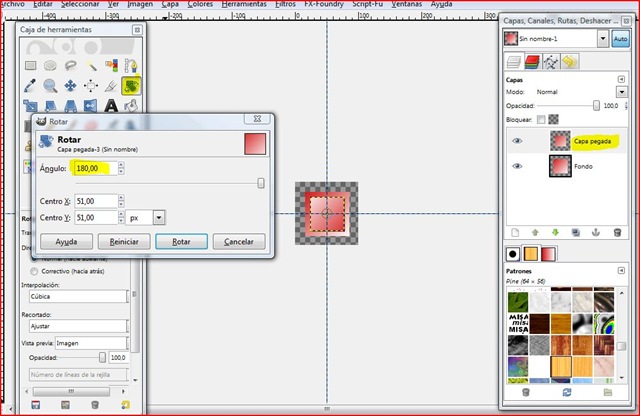Hide the Fondo layer

pyautogui.click(x=517, y=166)
